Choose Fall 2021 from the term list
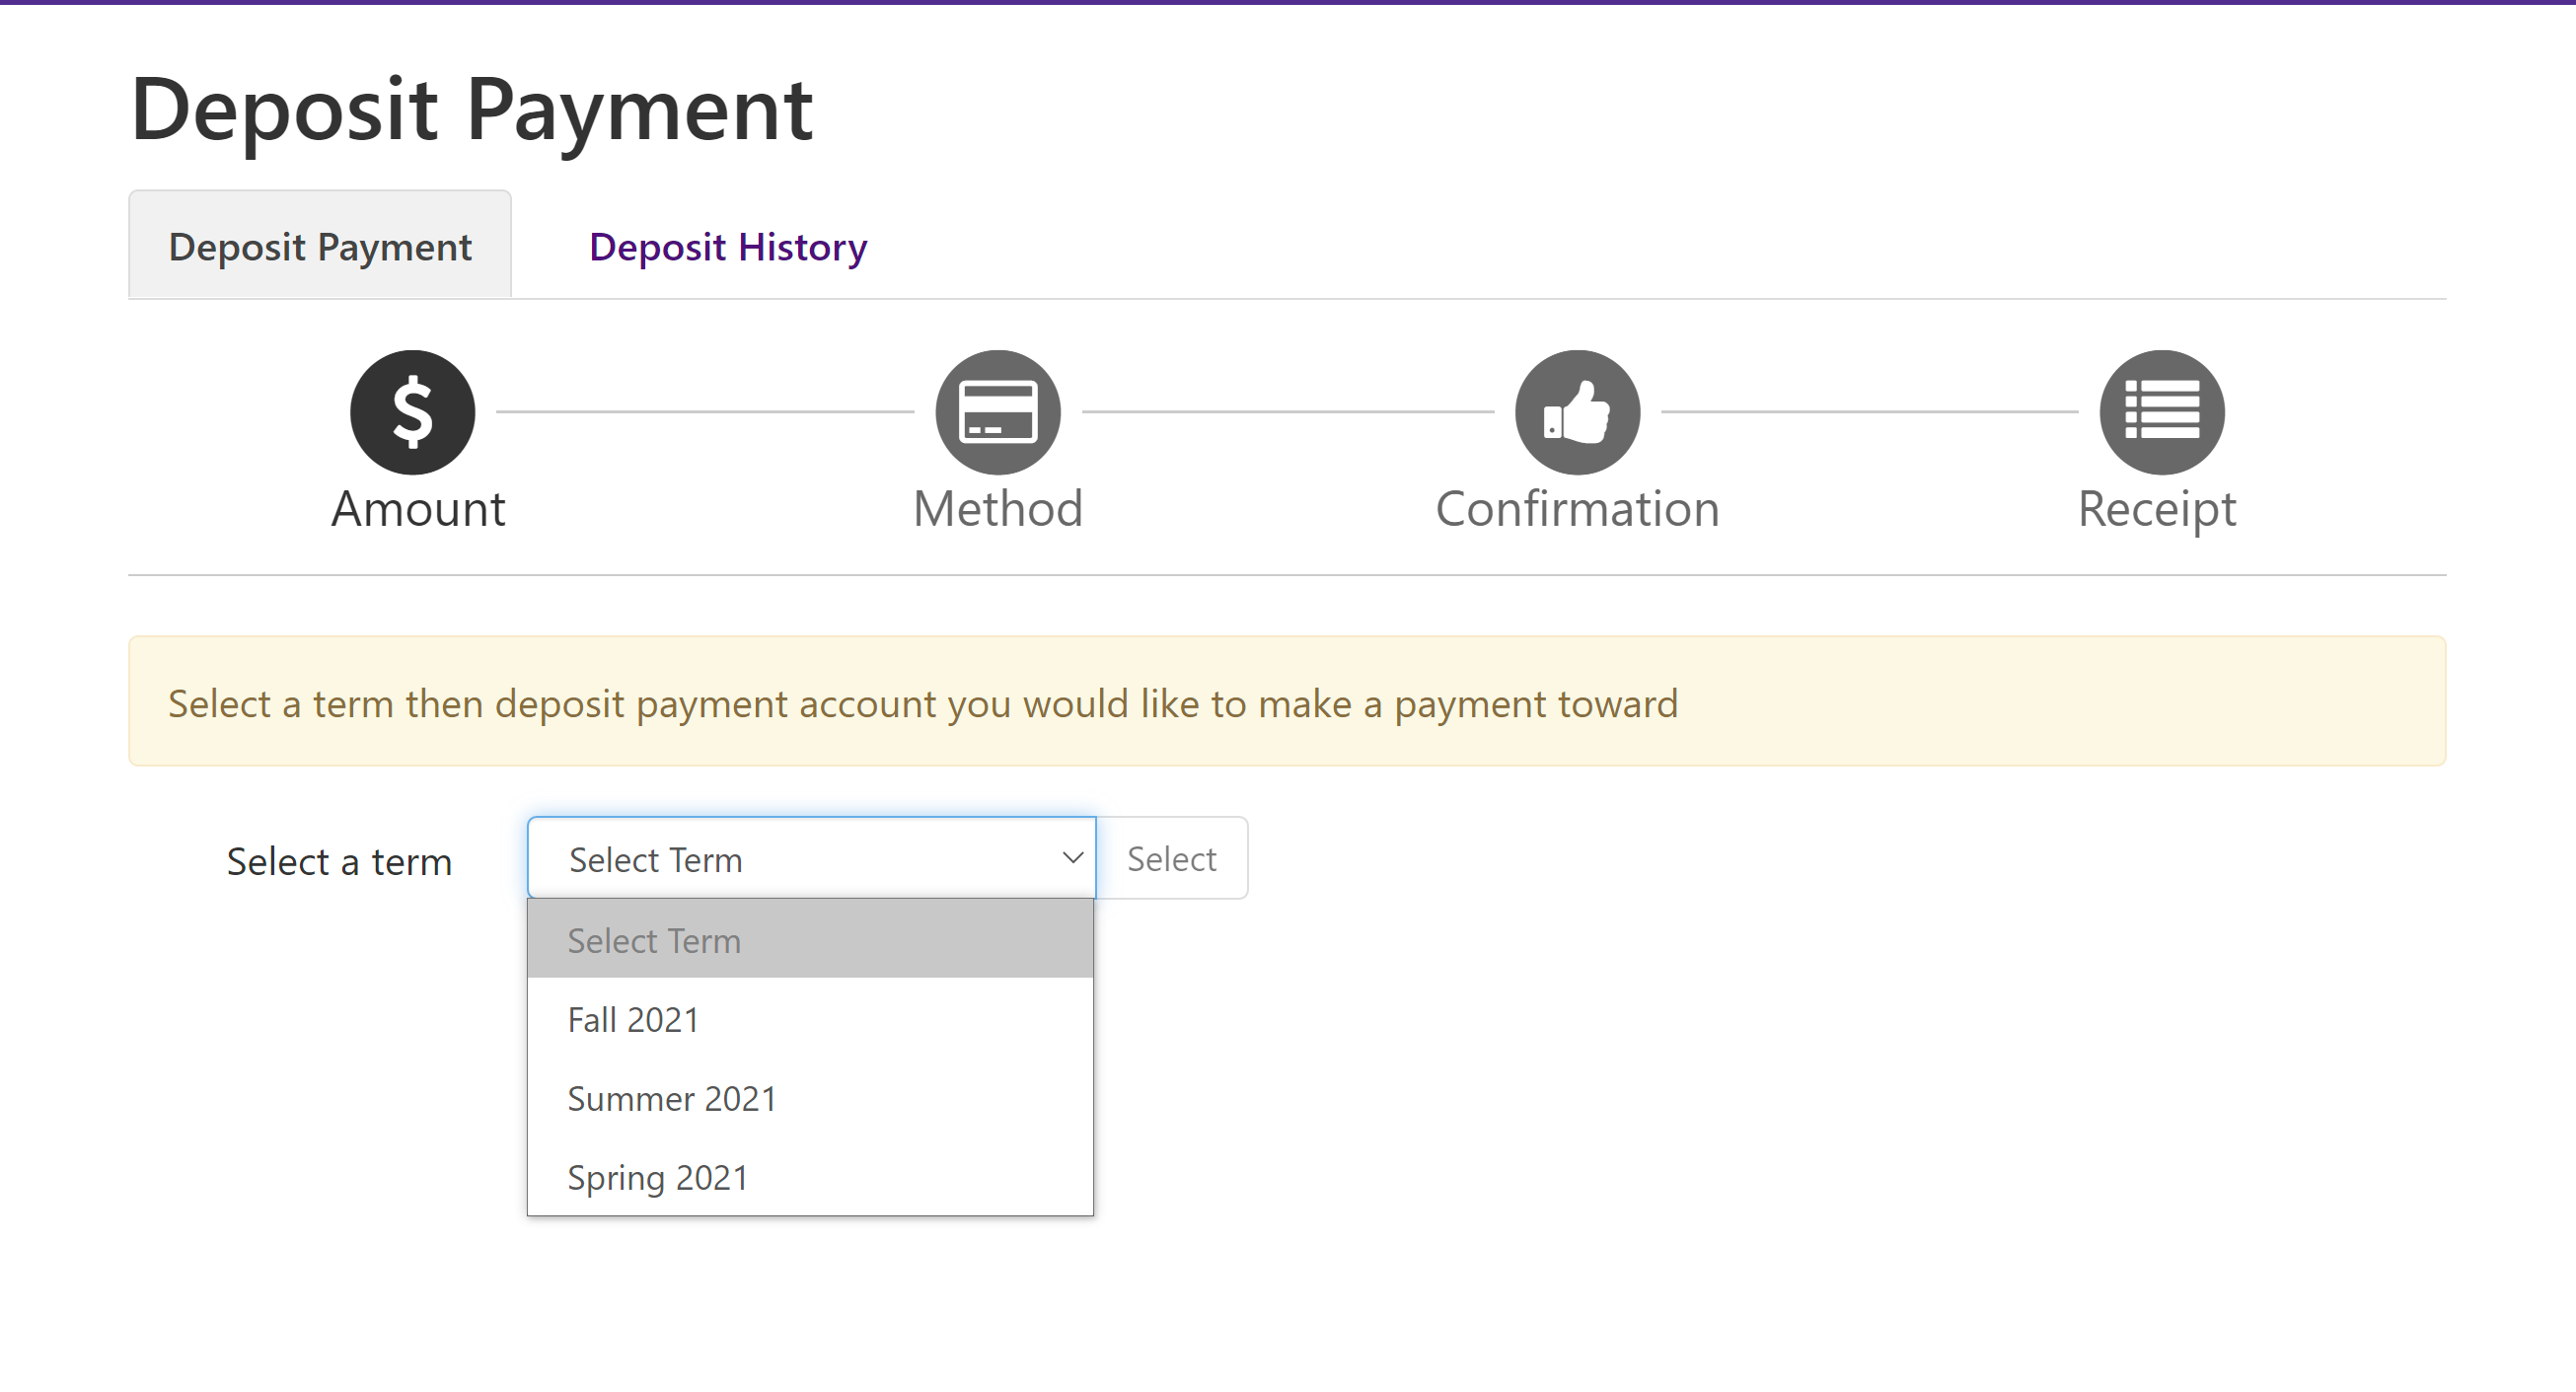2576x1392 pixels. point(633,1020)
